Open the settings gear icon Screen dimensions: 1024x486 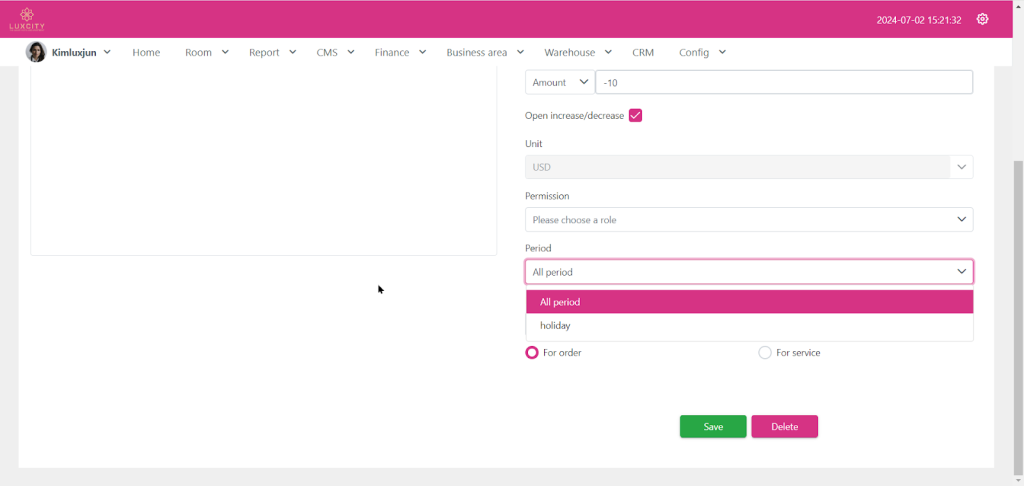(x=982, y=19)
